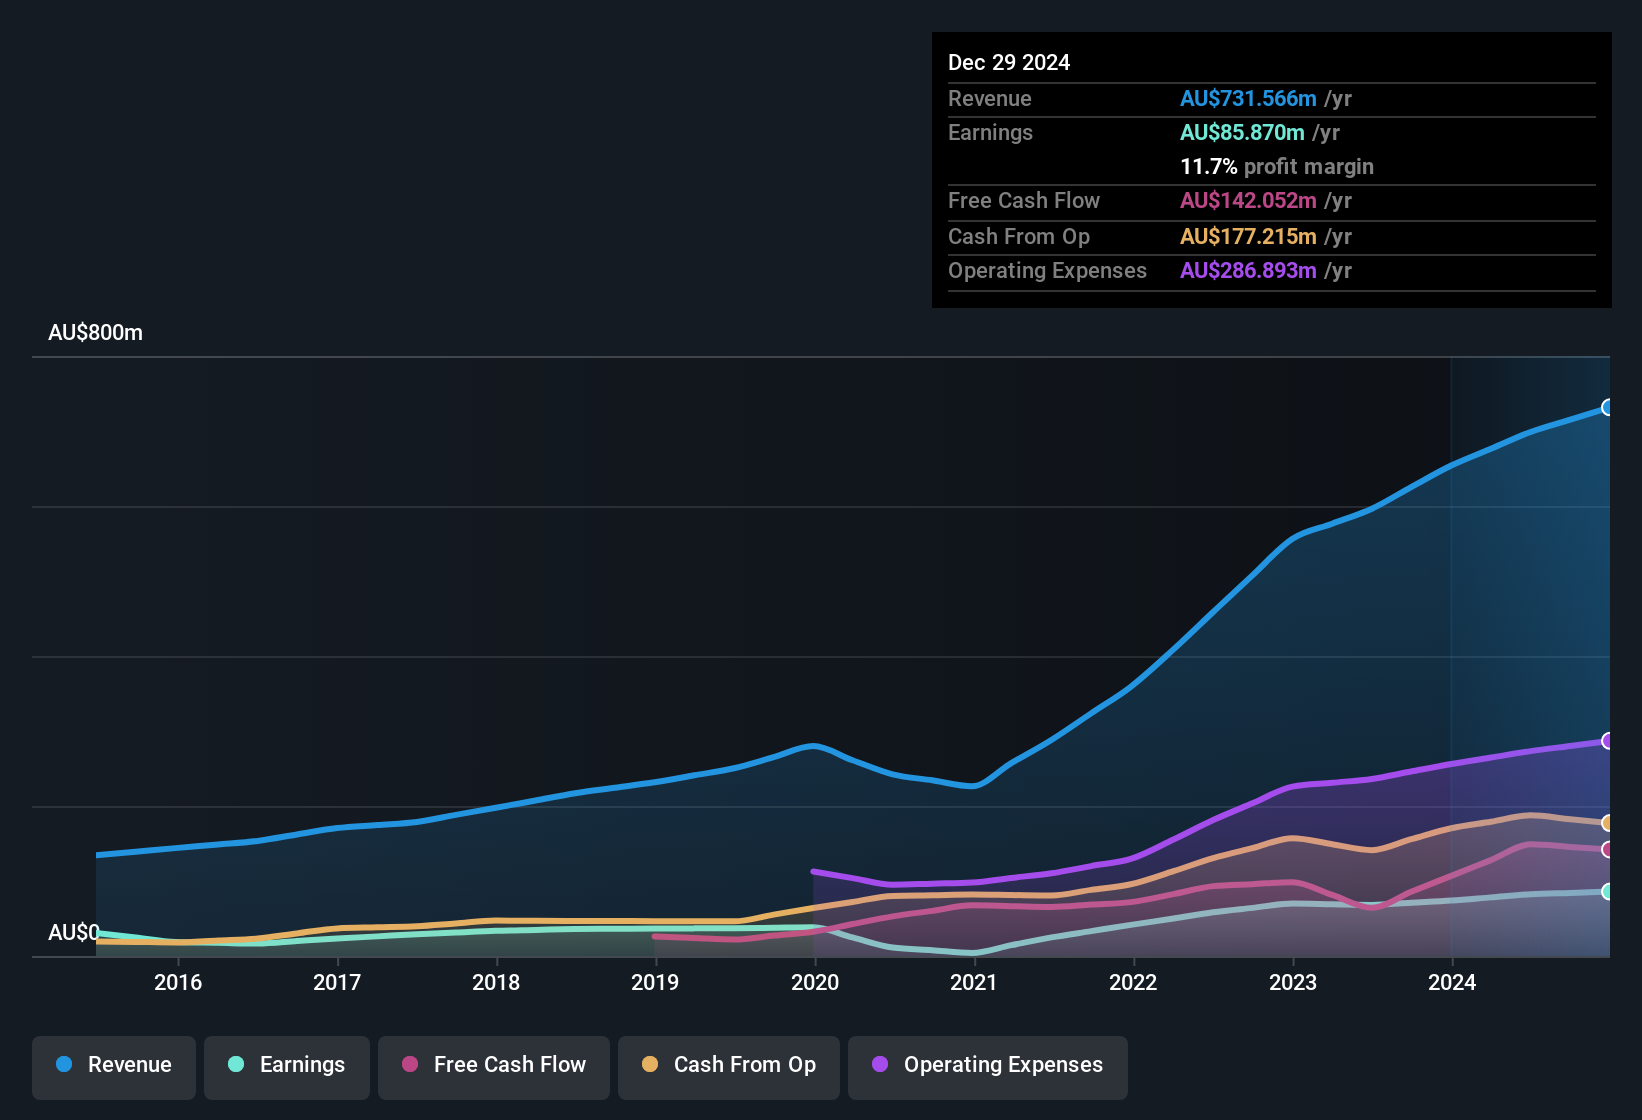Select the Cash From Op legend label
Viewport: 1642px width, 1120px height.
point(744,1065)
